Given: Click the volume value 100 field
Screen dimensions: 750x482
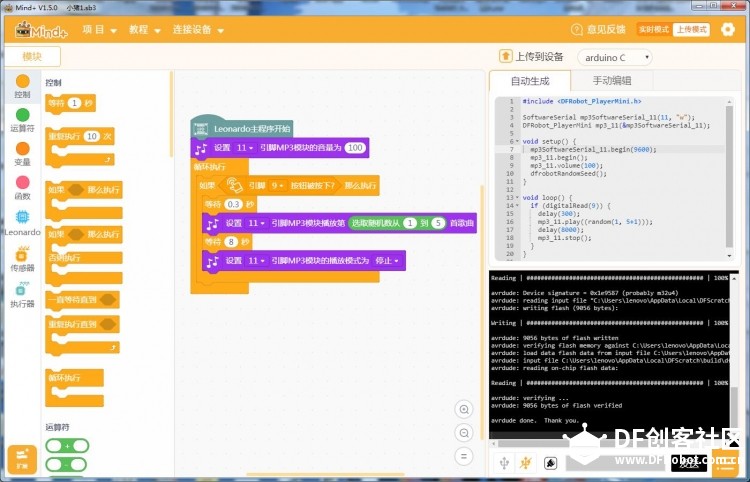Looking at the screenshot, I should point(355,148).
